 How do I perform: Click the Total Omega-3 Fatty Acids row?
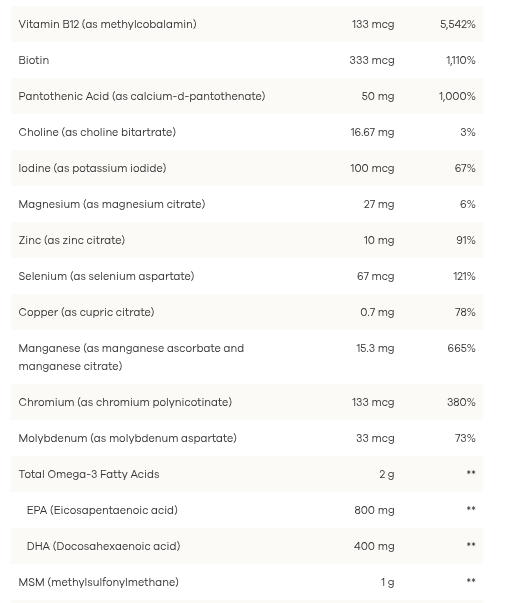coord(247,474)
